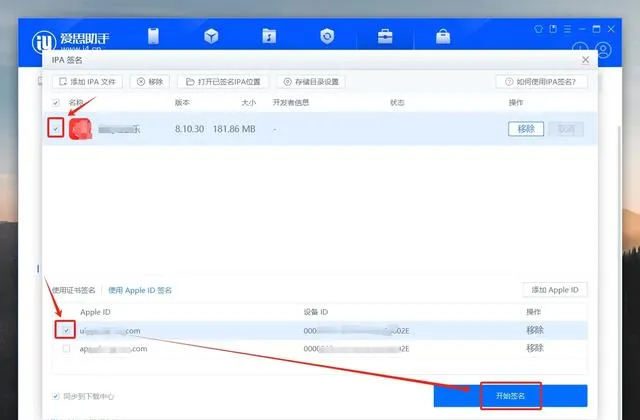Click the red app icon thumbnail in IPA row
This screenshot has width=640, height=420.
pyautogui.click(x=80, y=129)
